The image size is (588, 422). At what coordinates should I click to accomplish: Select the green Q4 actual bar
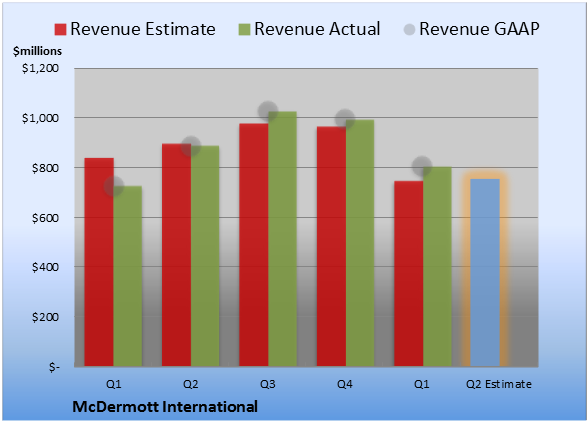[x=360, y=243]
